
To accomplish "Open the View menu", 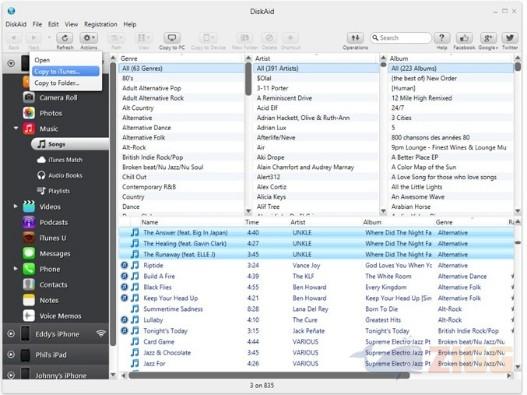I will coord(71,24).
